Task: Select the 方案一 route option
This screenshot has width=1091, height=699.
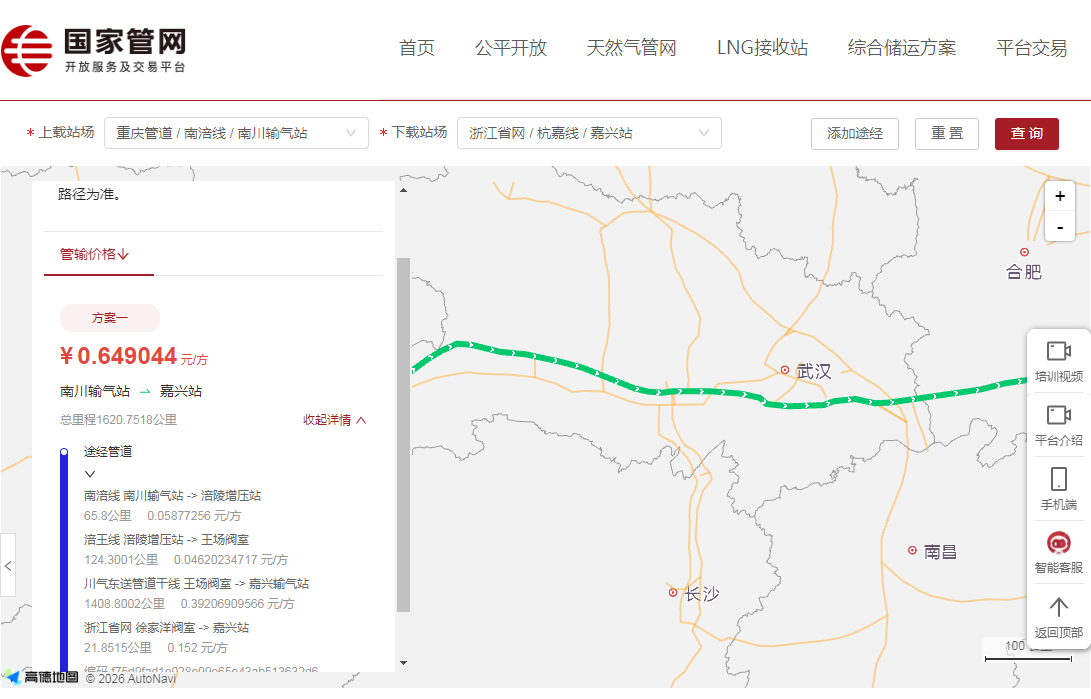Action: (x=110, y=318)
